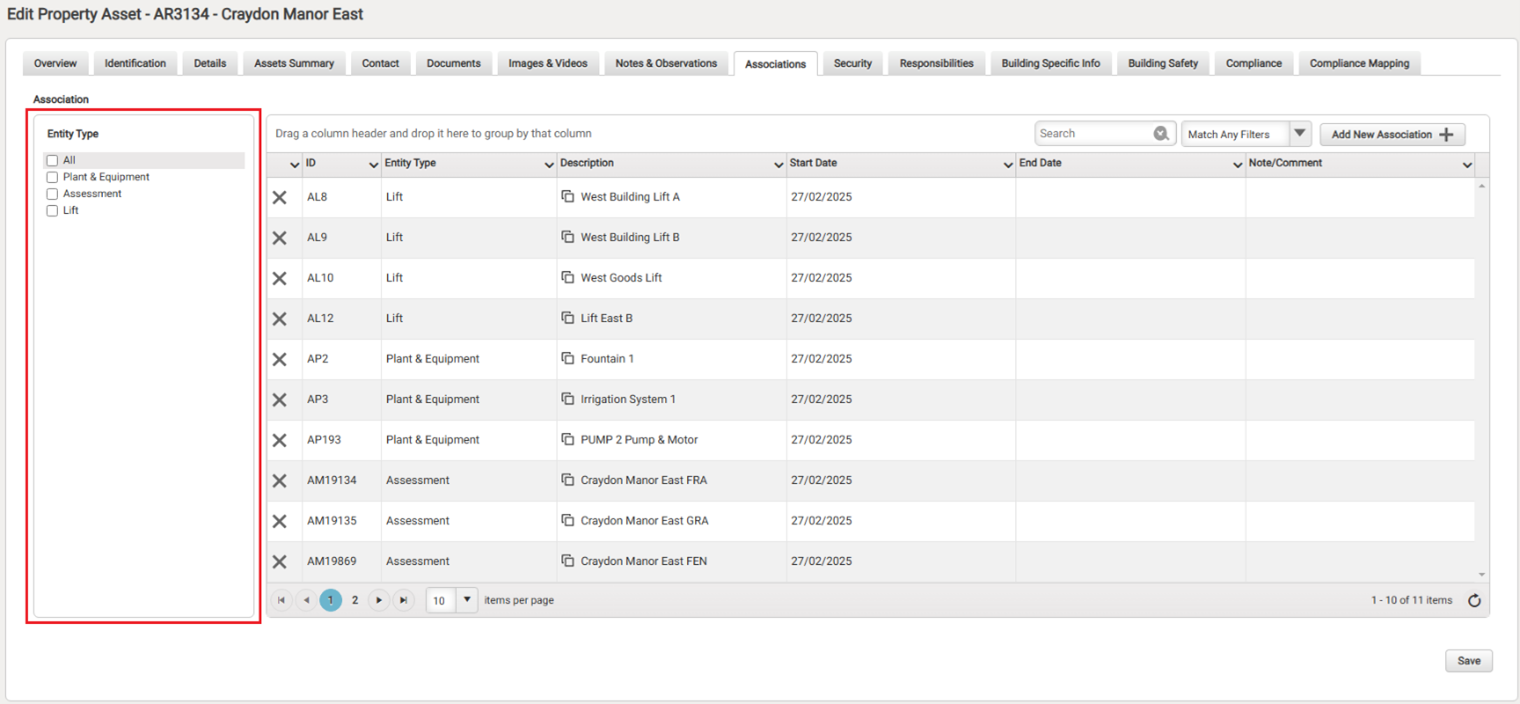The image size is (1520, 704).
Task: Tick the All entity type checkbox
Action: 52,160
